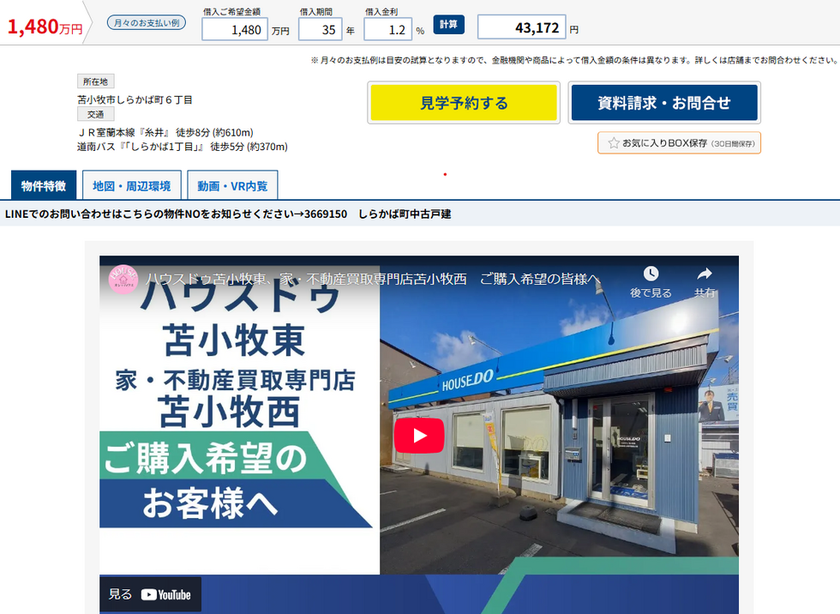Click the 後で見る clock icon
The image size is (840, 614).
pos(651,274)
